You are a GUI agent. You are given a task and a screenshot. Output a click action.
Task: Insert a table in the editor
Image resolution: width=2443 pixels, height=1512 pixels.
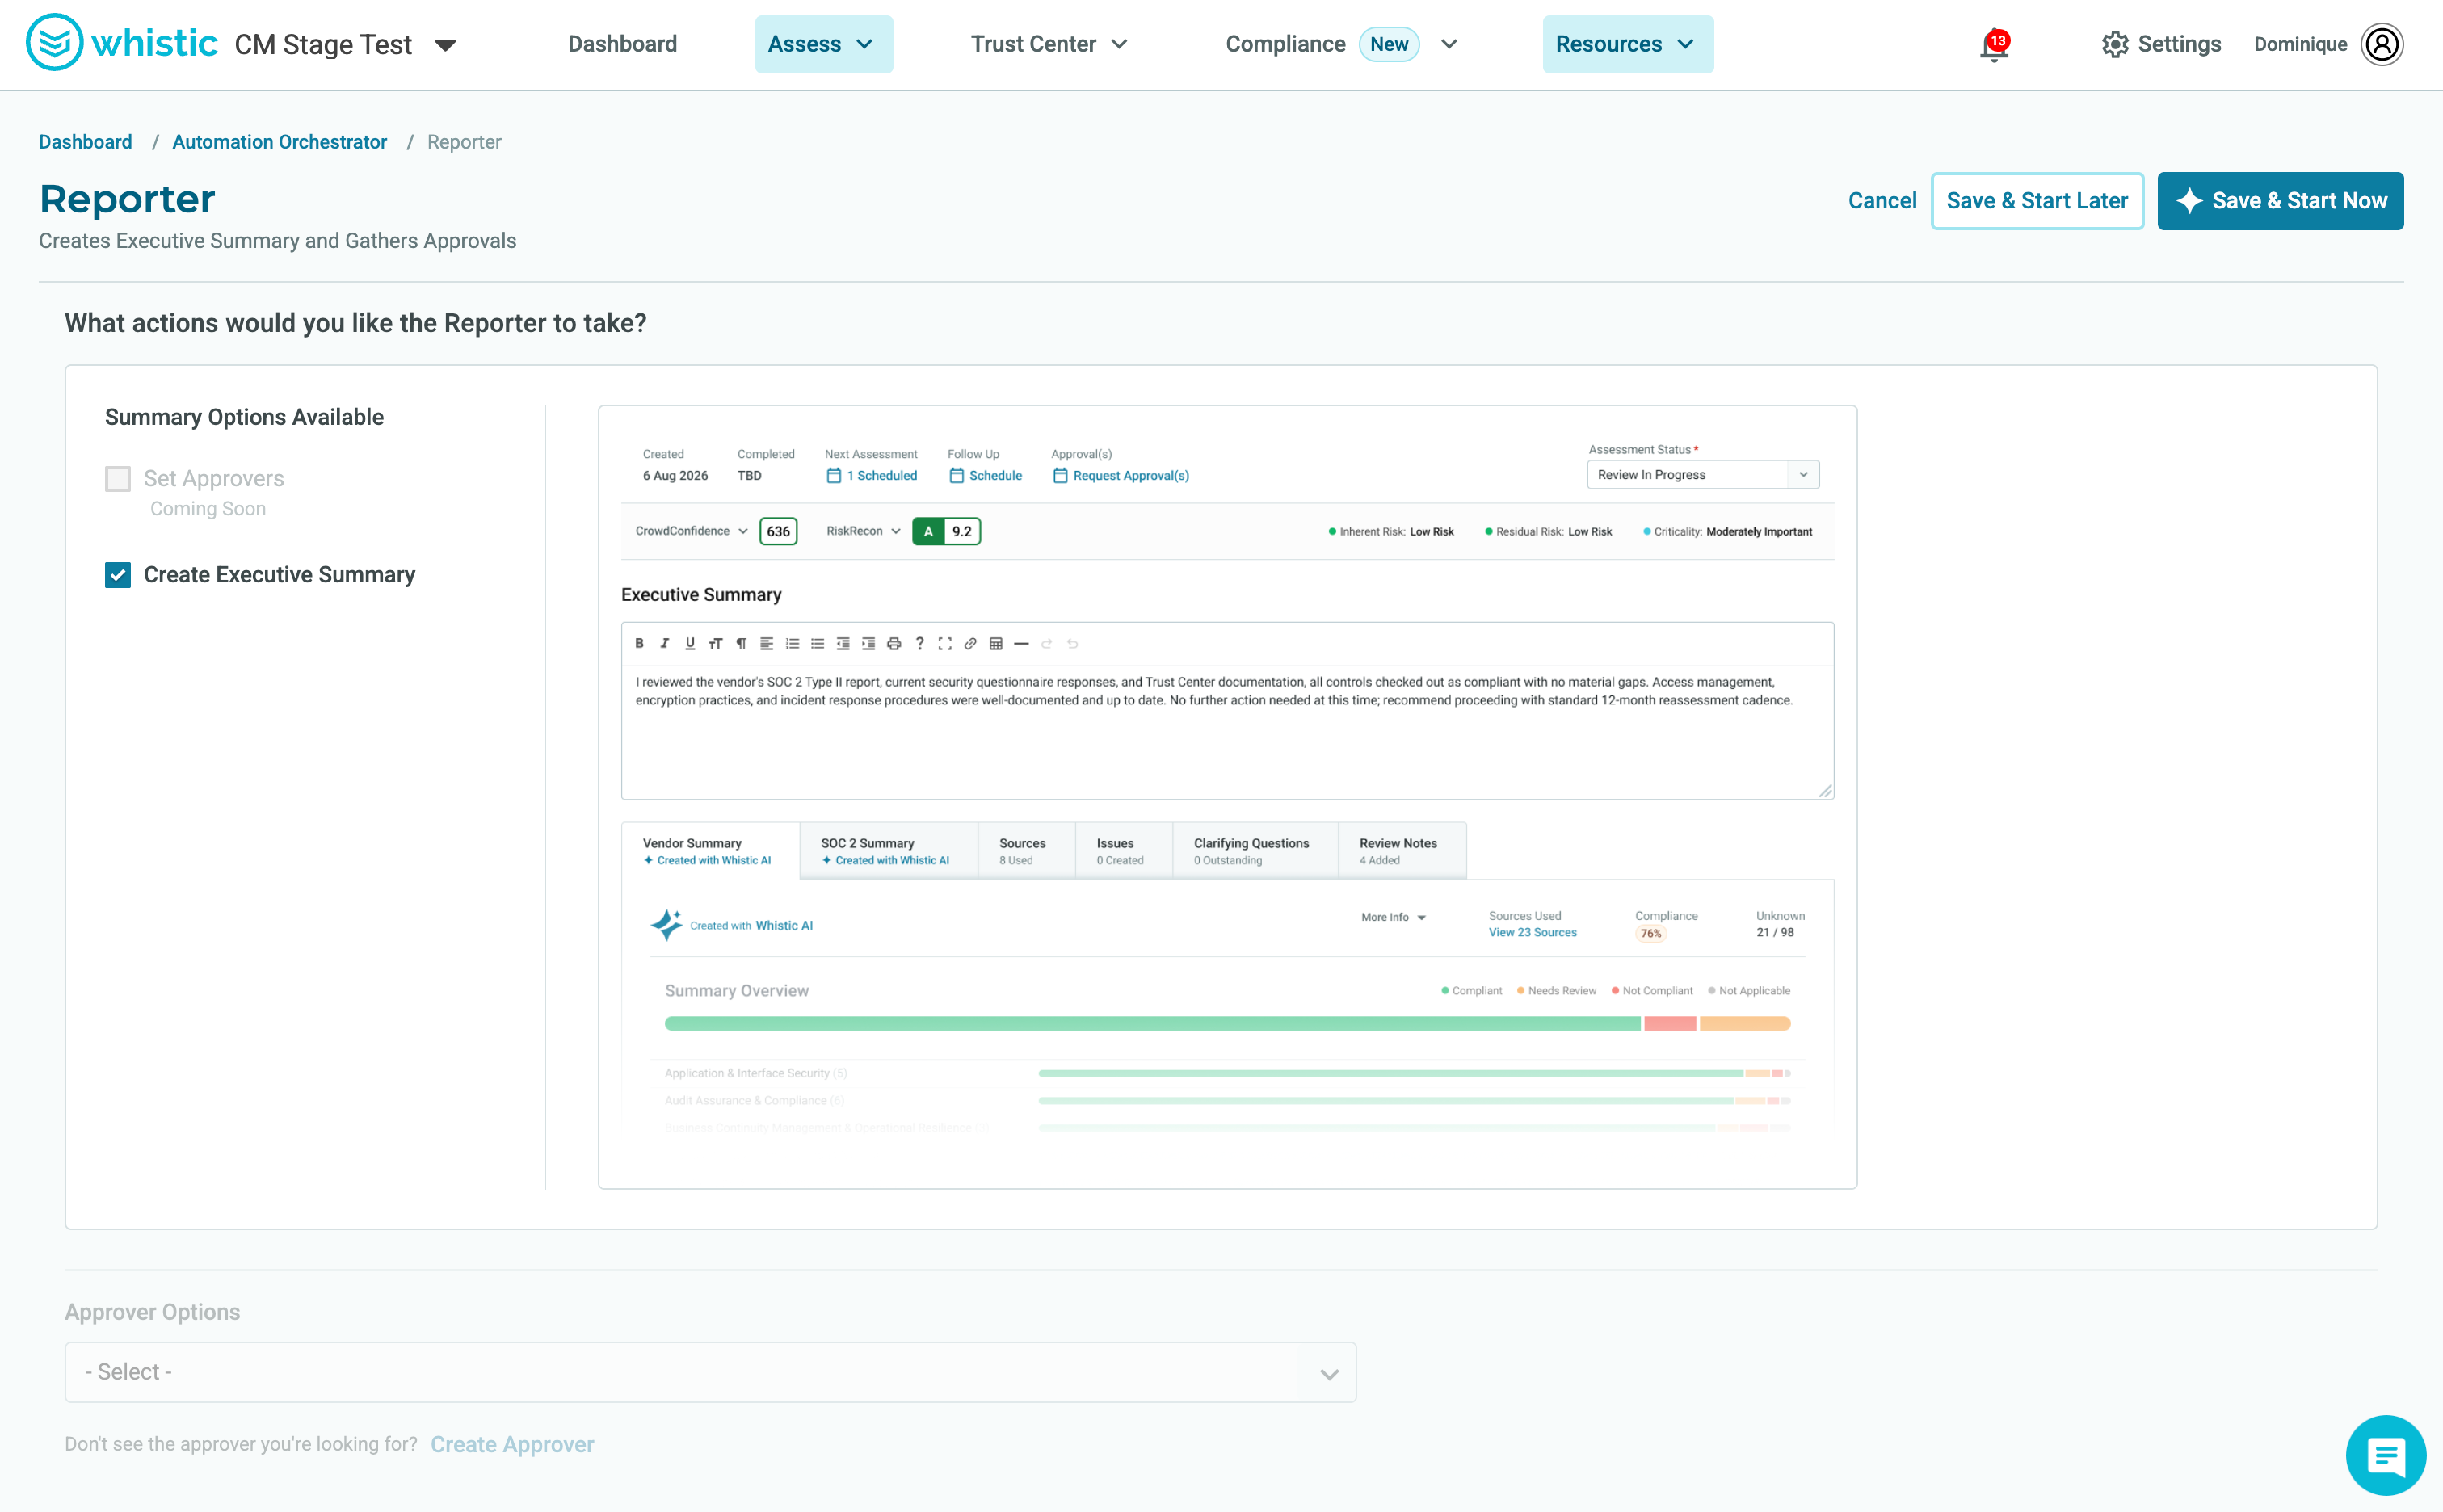pos(996,643)
